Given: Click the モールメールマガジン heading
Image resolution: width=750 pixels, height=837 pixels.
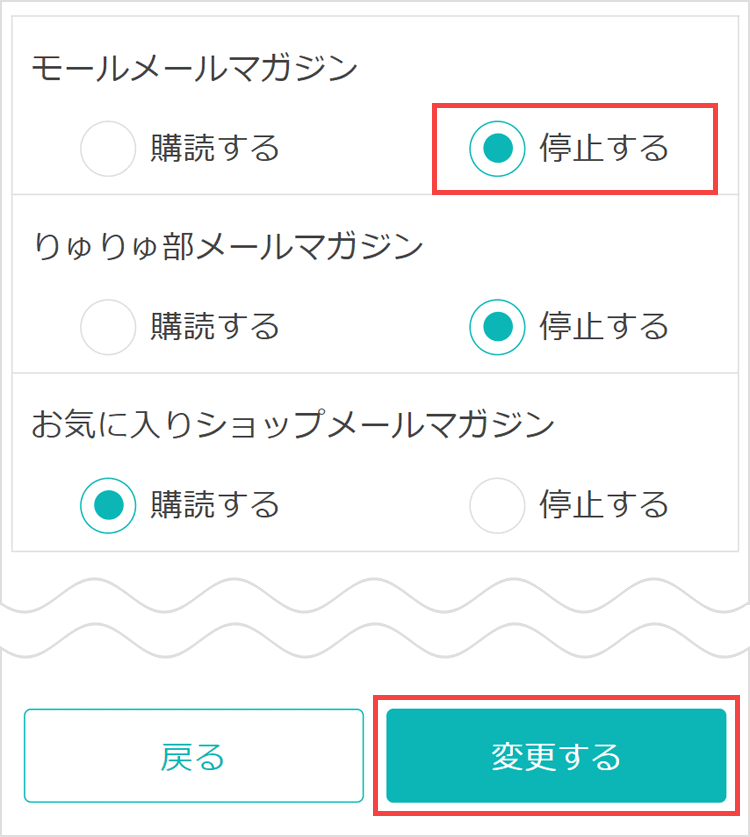Looking at the screenshot, I should [x=194, y=68].
